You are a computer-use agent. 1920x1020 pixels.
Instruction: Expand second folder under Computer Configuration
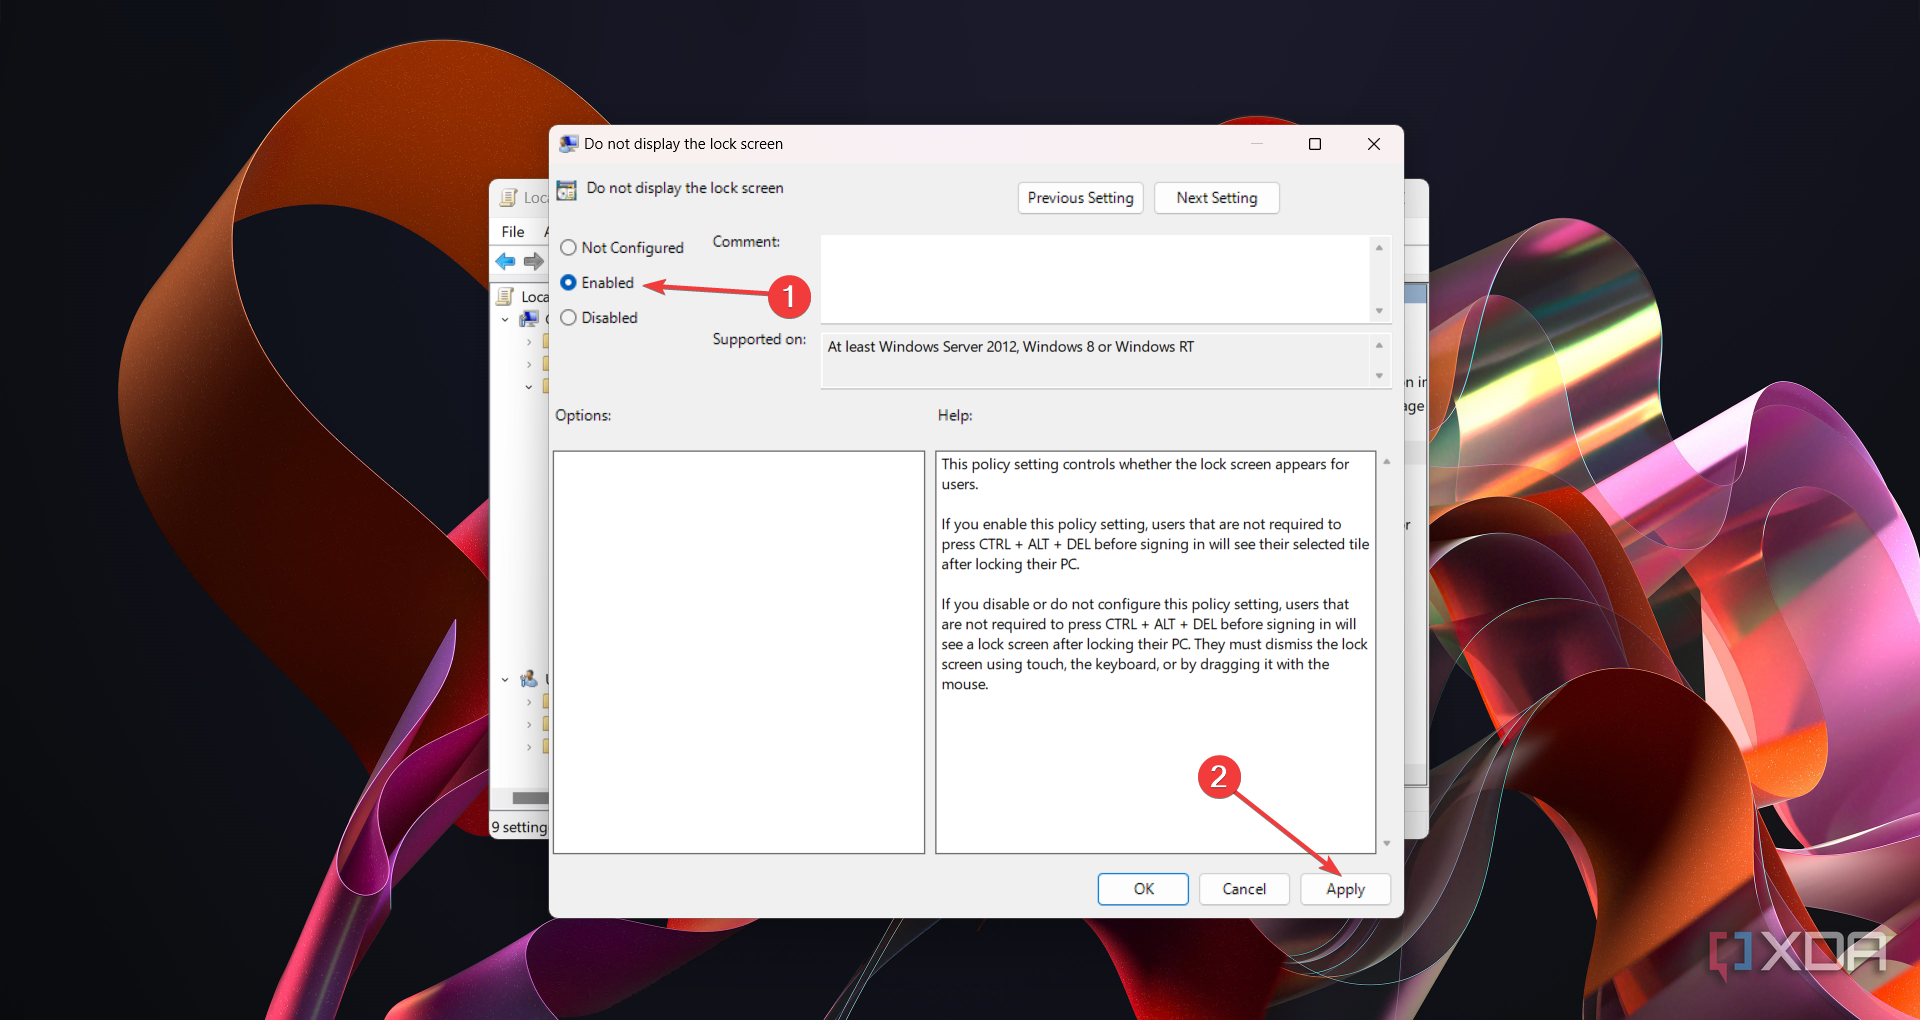point(529,364)
